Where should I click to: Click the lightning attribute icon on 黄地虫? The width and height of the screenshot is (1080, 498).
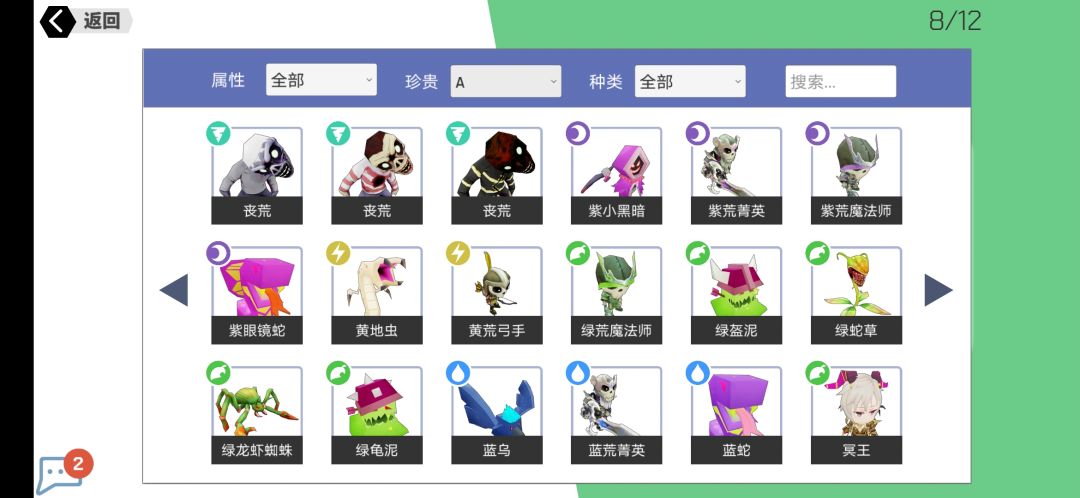338,253
